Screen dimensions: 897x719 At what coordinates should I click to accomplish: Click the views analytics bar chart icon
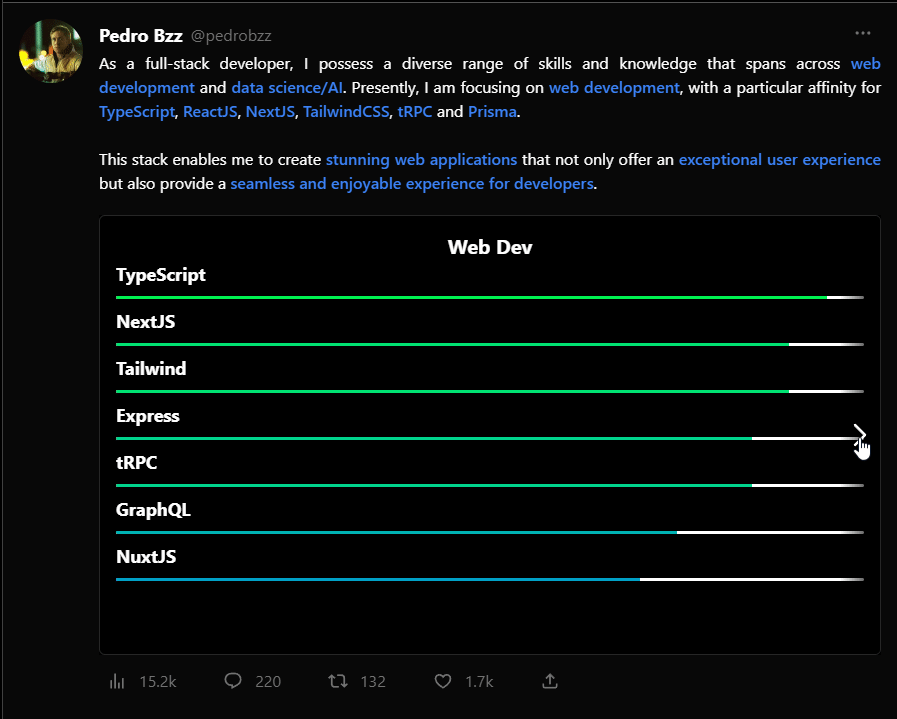click(117, 681)
